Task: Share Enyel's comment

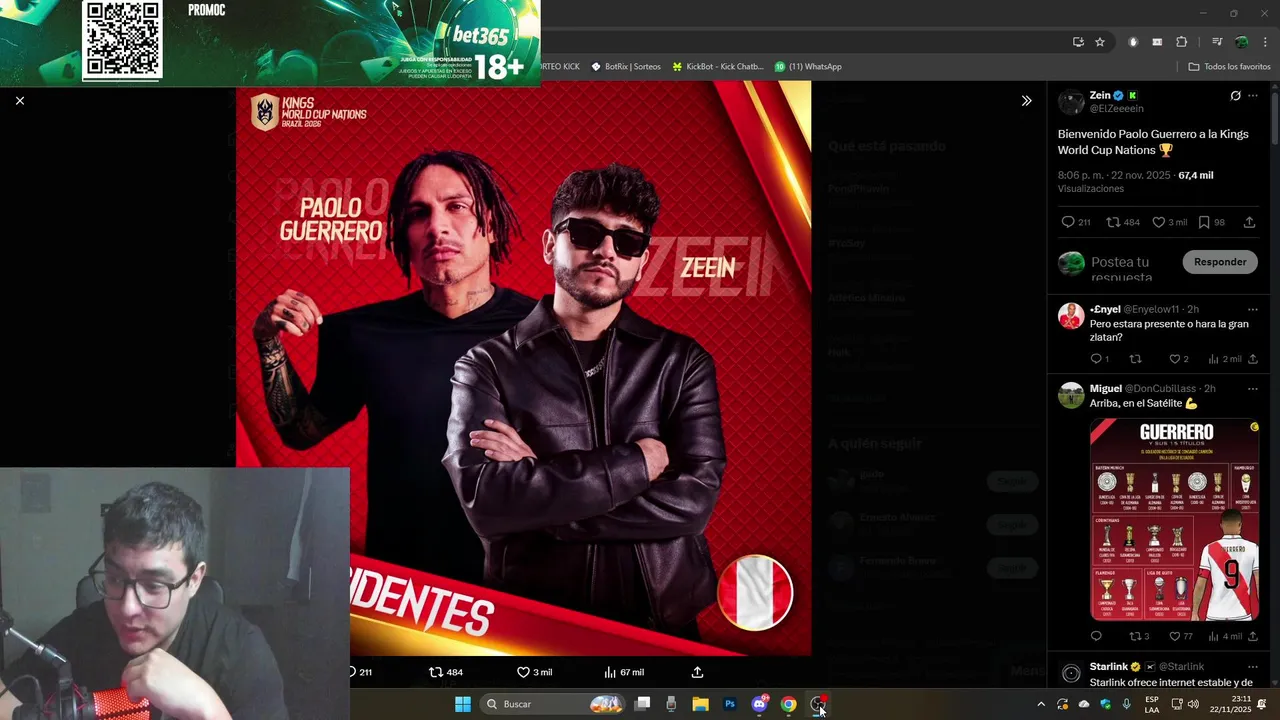Action: [1253, 359]
